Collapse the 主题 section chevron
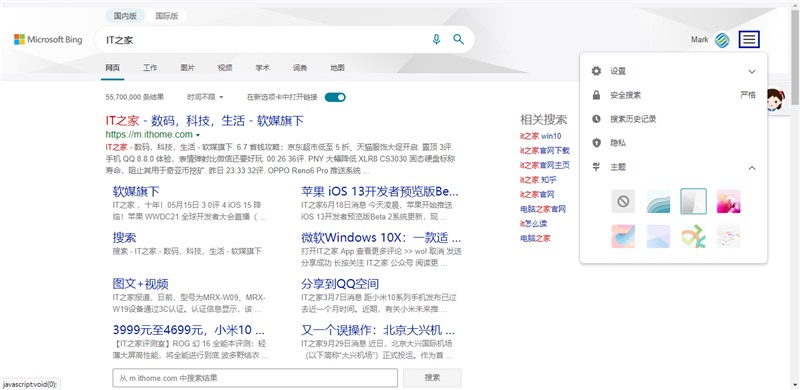 [x=752, y=167]
